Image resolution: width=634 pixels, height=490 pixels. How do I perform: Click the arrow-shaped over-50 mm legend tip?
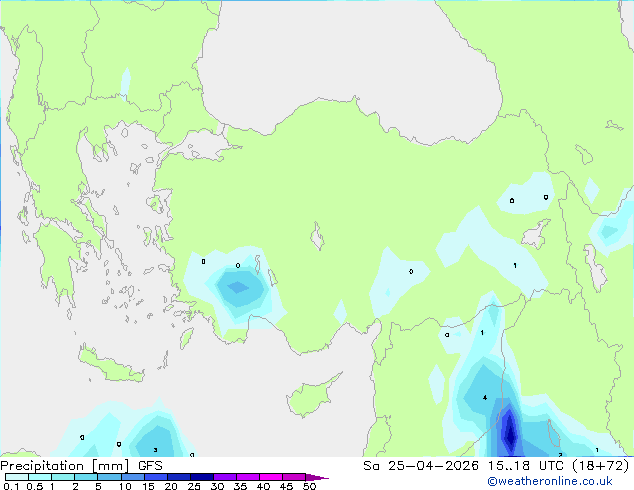click(317, 477)
